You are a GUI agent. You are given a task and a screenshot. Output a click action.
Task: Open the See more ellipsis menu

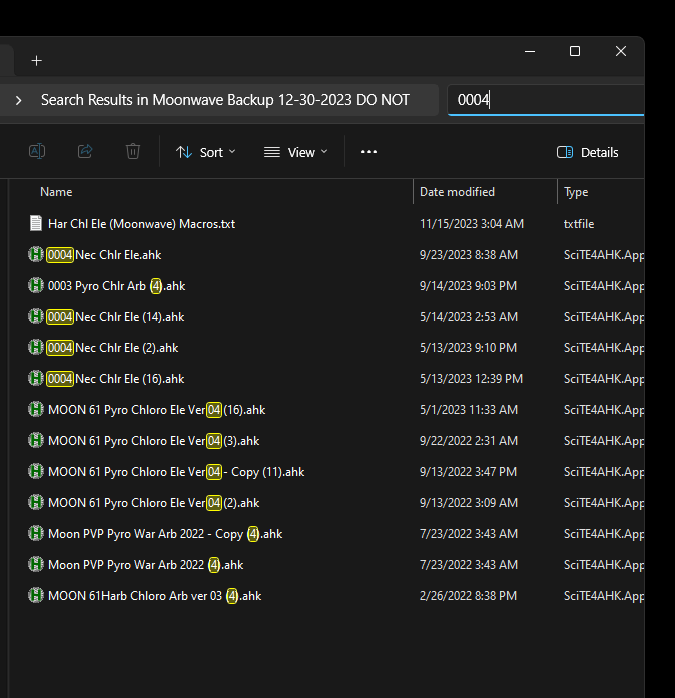click(x=369, y=152)
